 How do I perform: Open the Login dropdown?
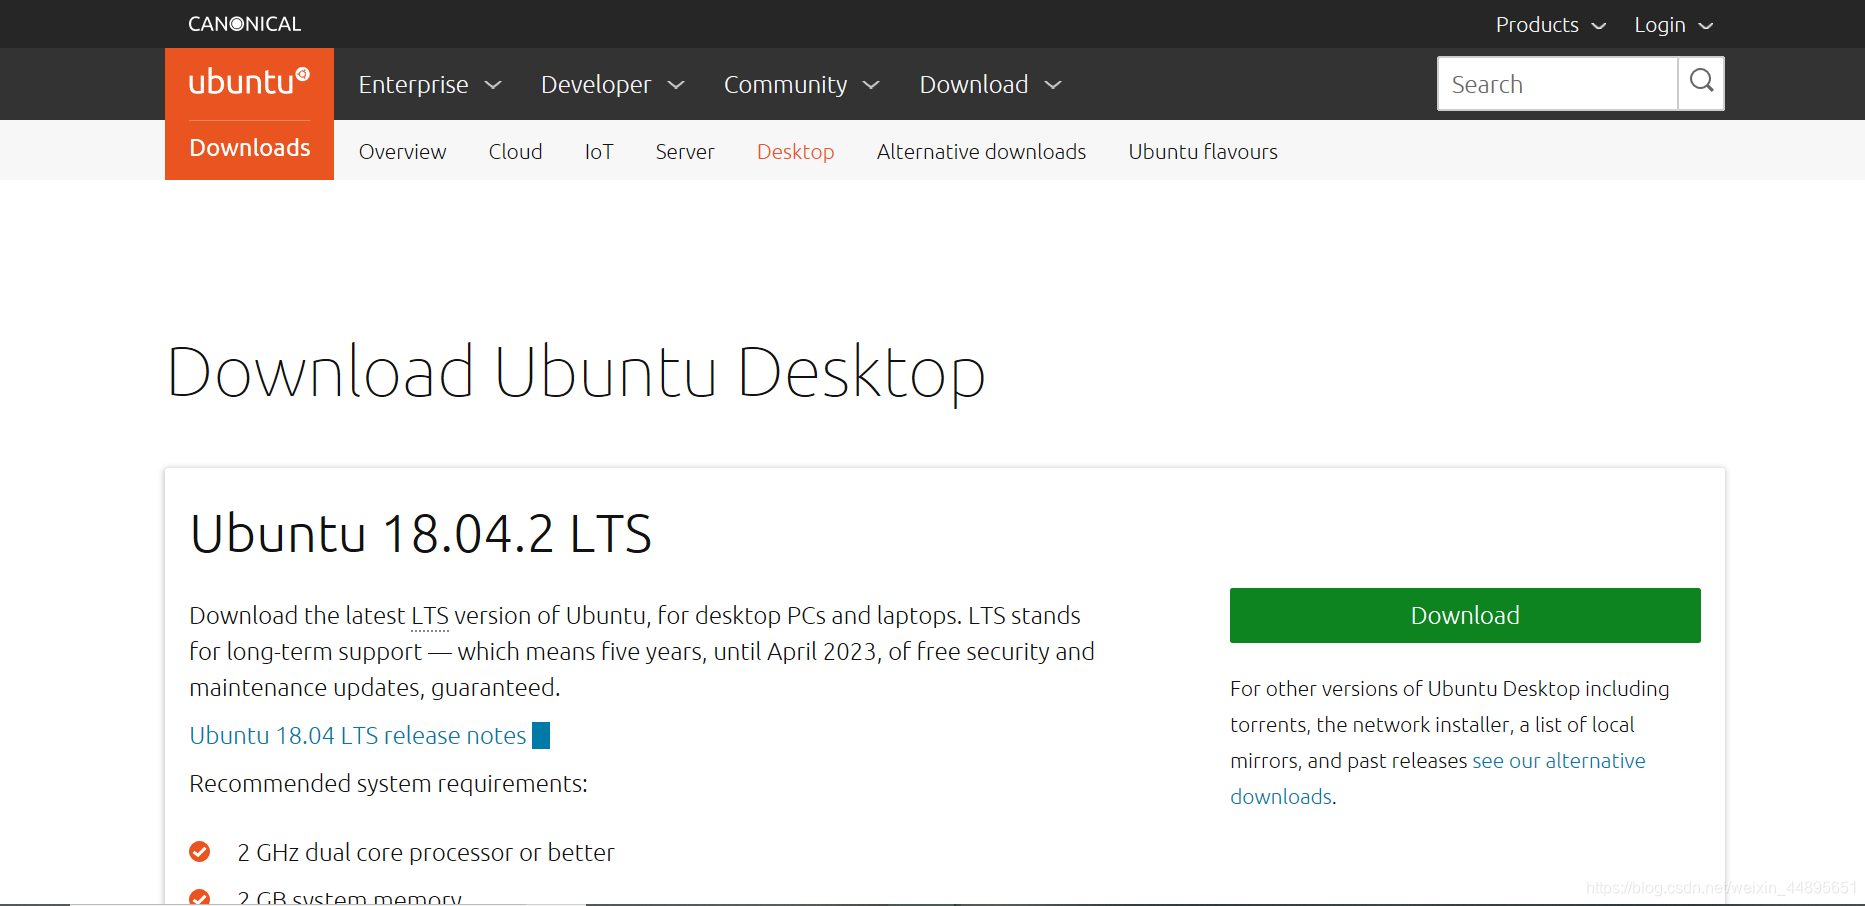click(x=1673, y=25)
